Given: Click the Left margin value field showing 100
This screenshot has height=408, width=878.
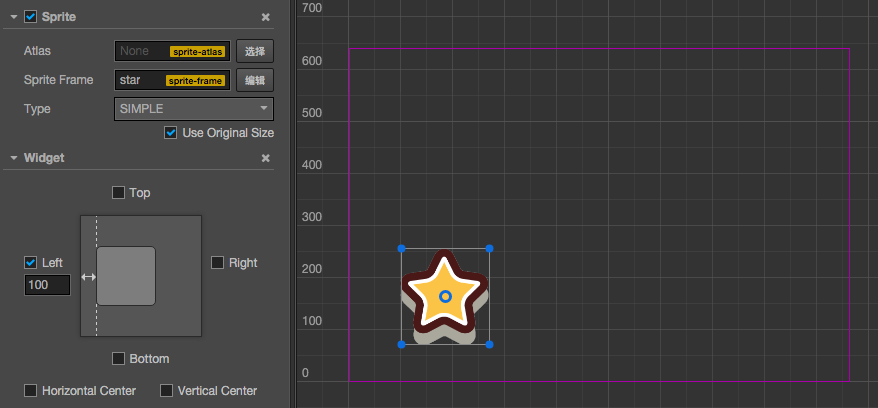Looking at the screenshot, I should 48,285.
